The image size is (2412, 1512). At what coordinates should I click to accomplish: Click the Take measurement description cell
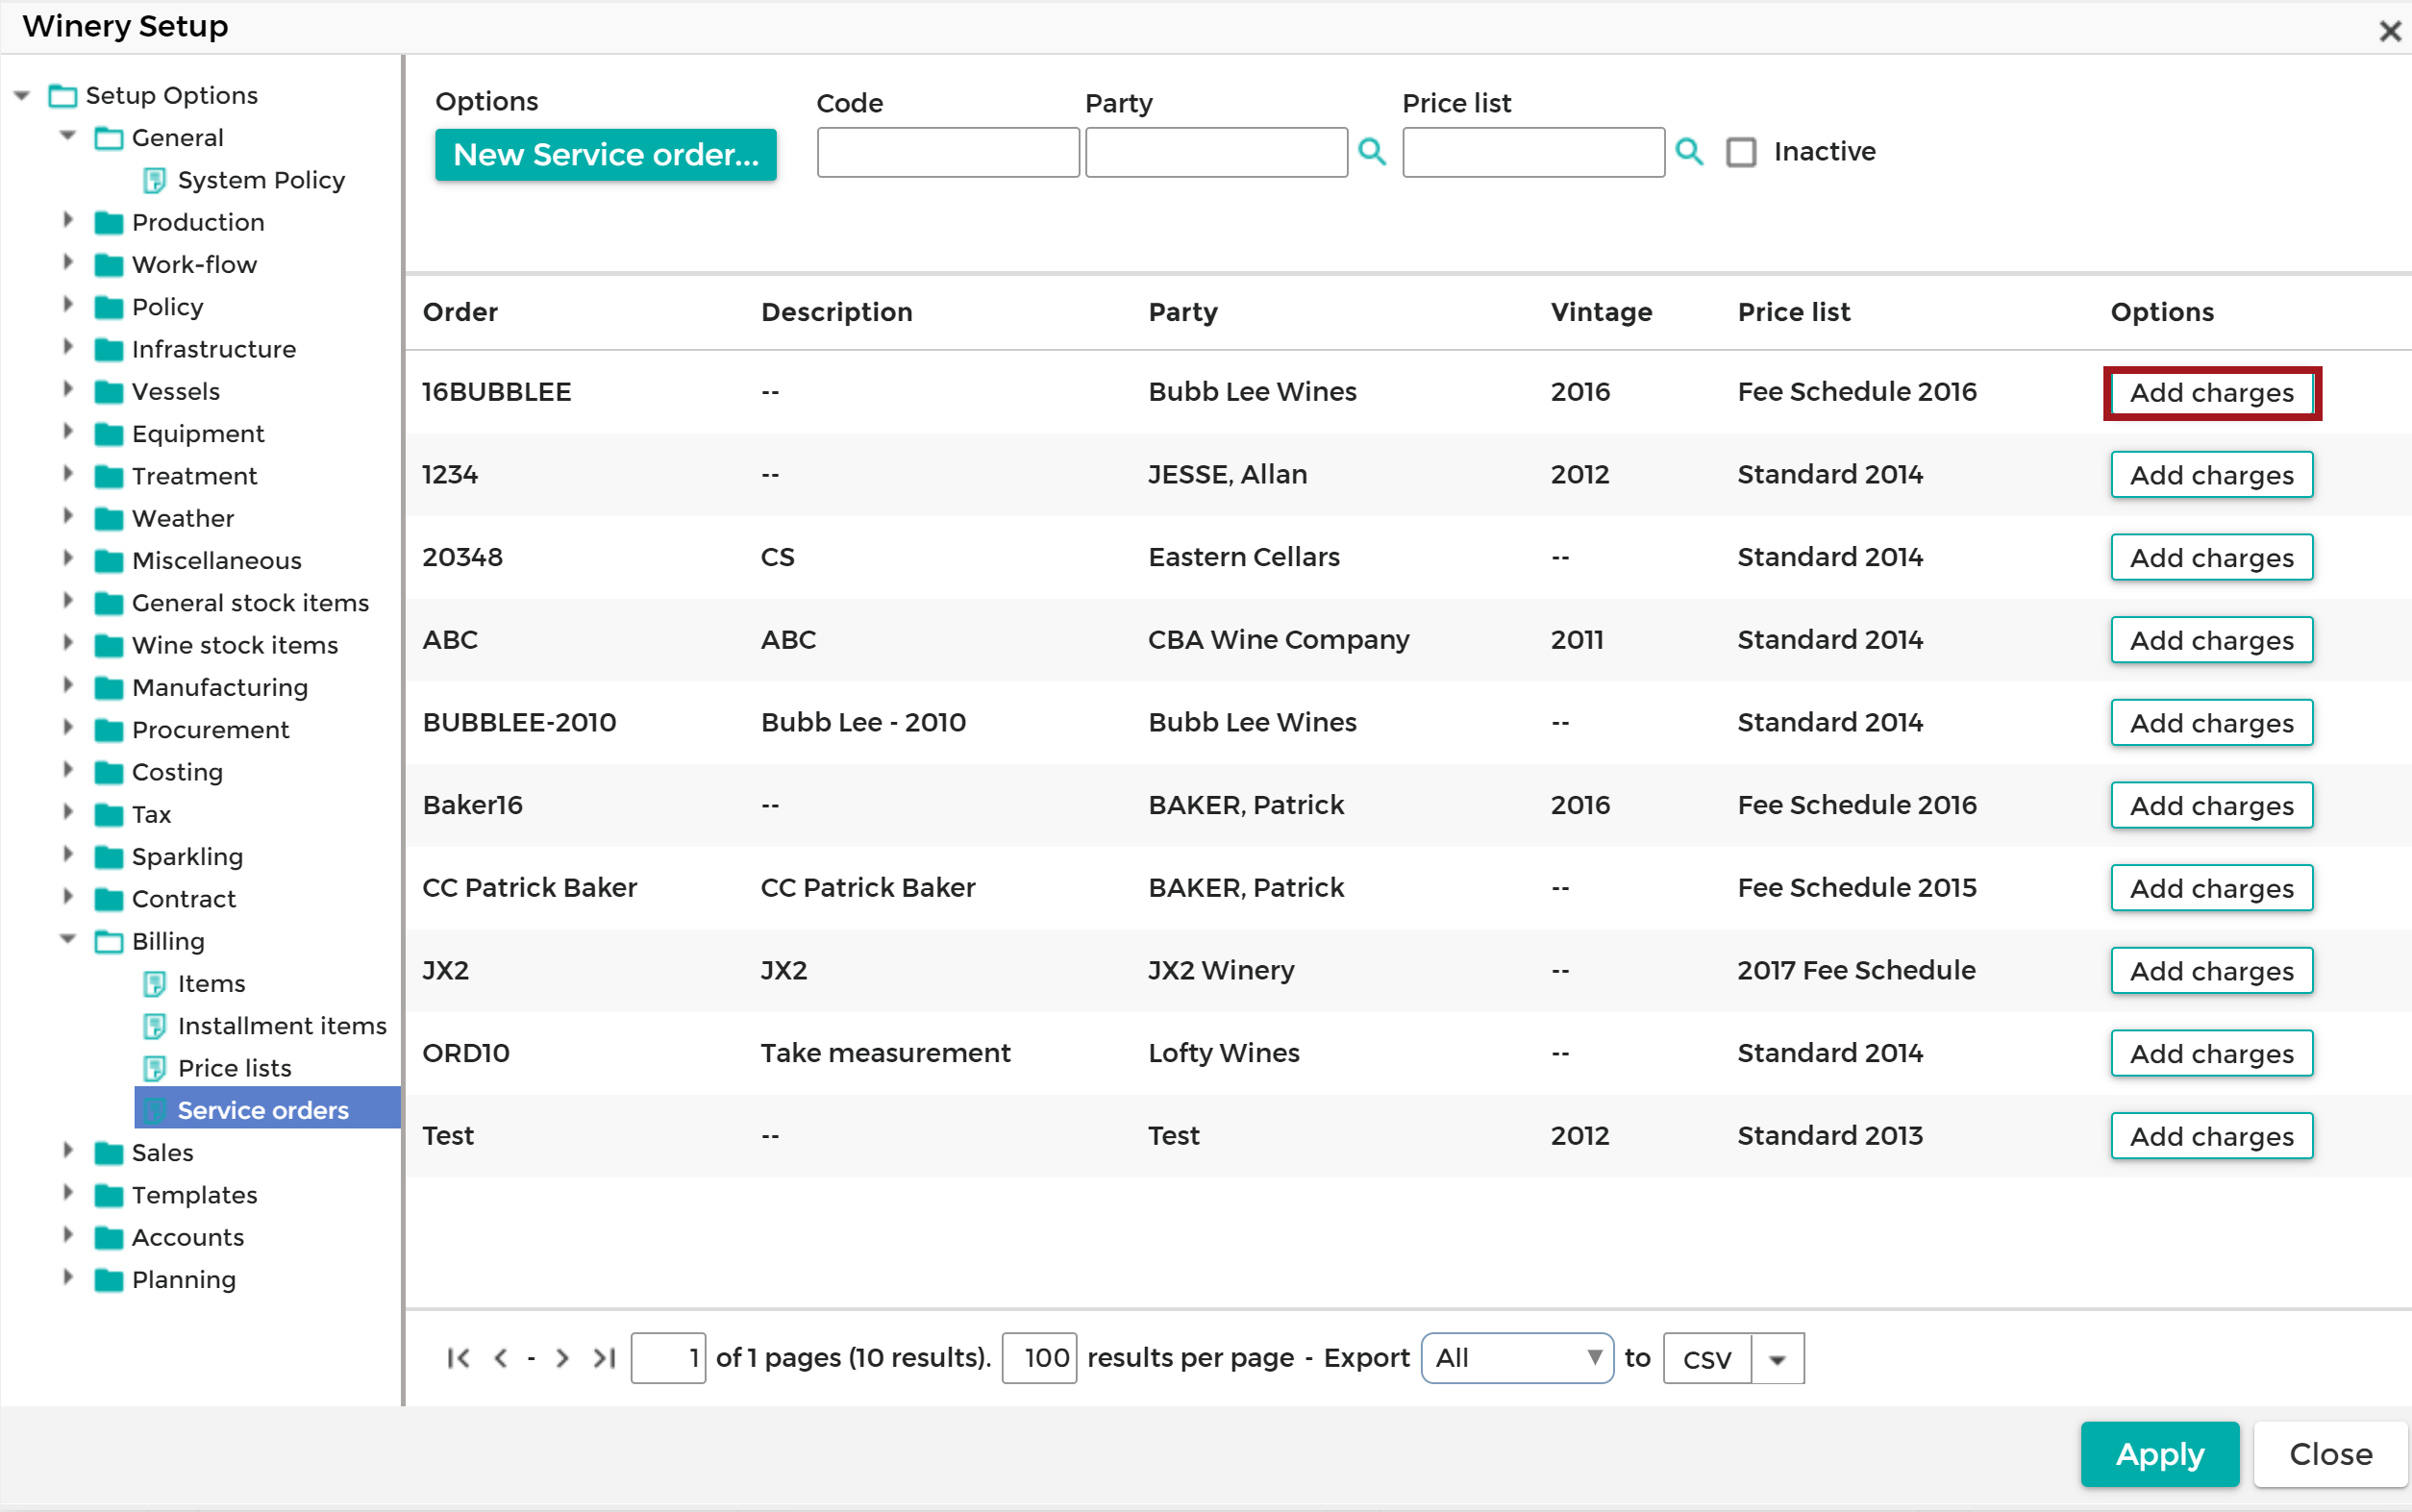[x=885, y=1054]
